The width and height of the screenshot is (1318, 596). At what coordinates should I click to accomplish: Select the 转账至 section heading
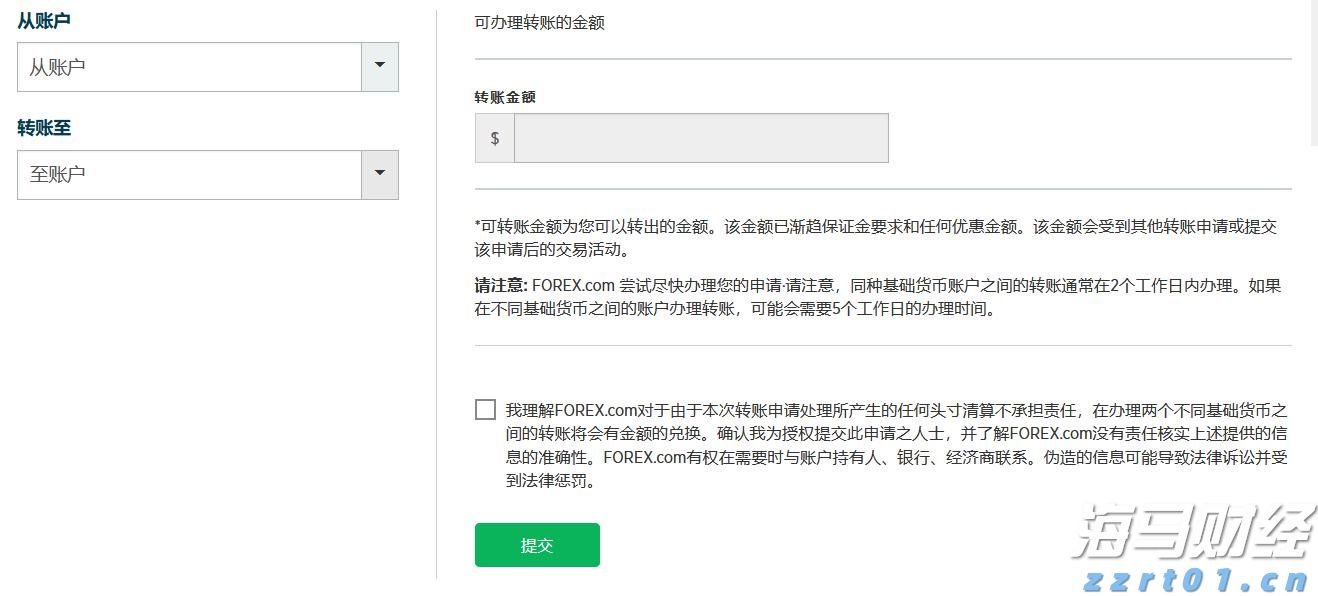[x=44, y=127]
